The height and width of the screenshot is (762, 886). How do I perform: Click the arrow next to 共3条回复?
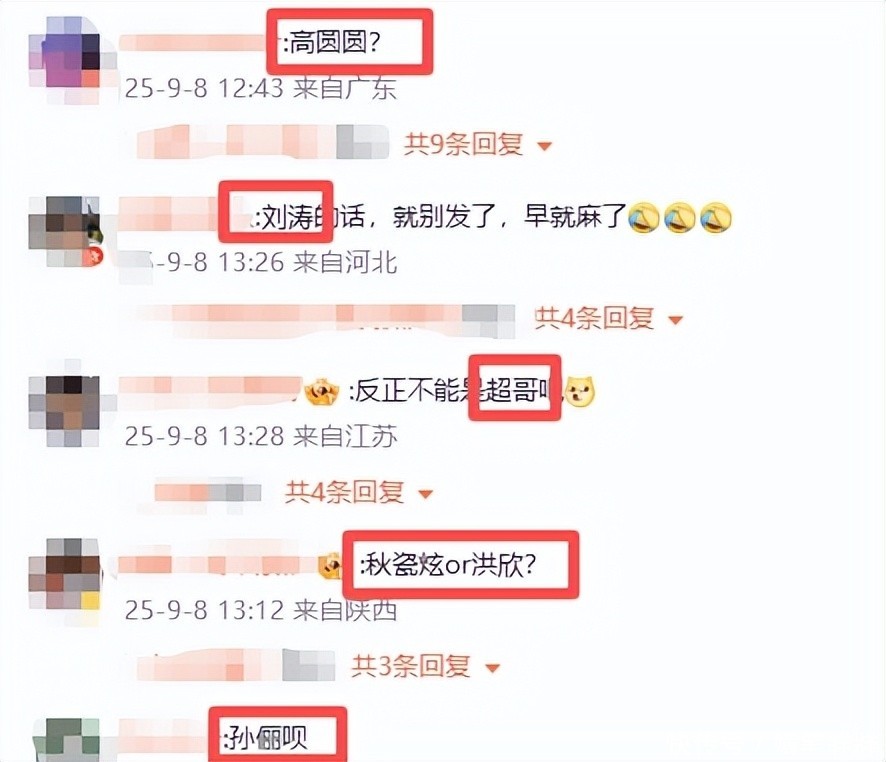(x=492, y=668)
